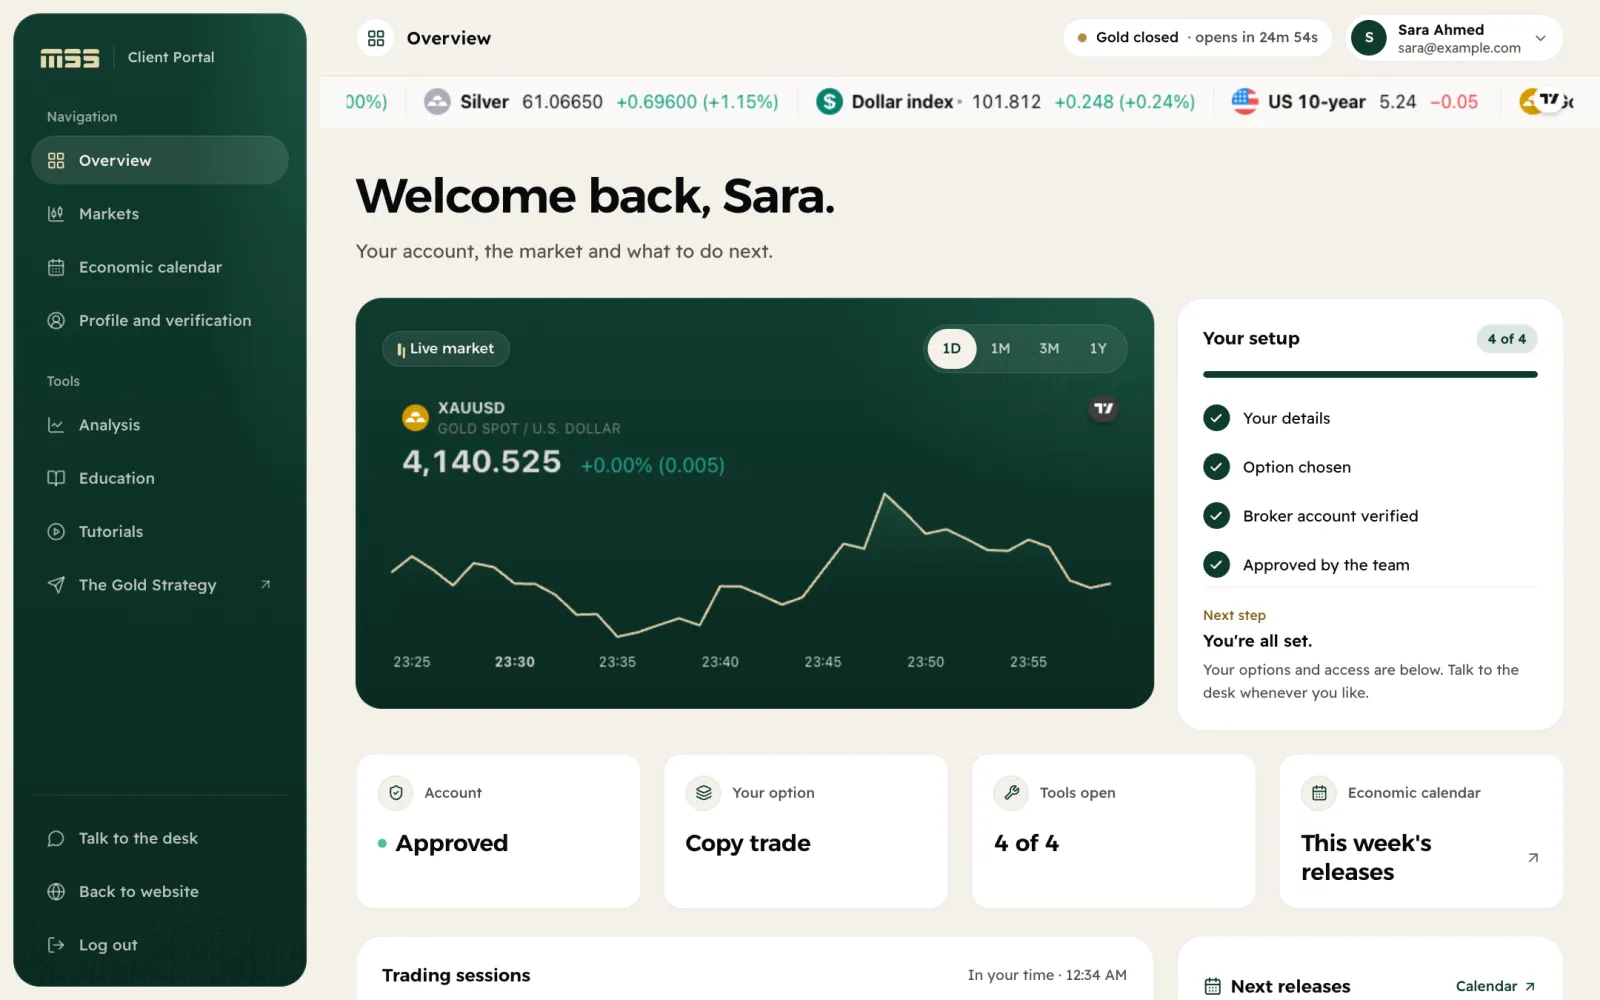
Task: Open Economic calendar from the sidebar
Action: [160, 267]
